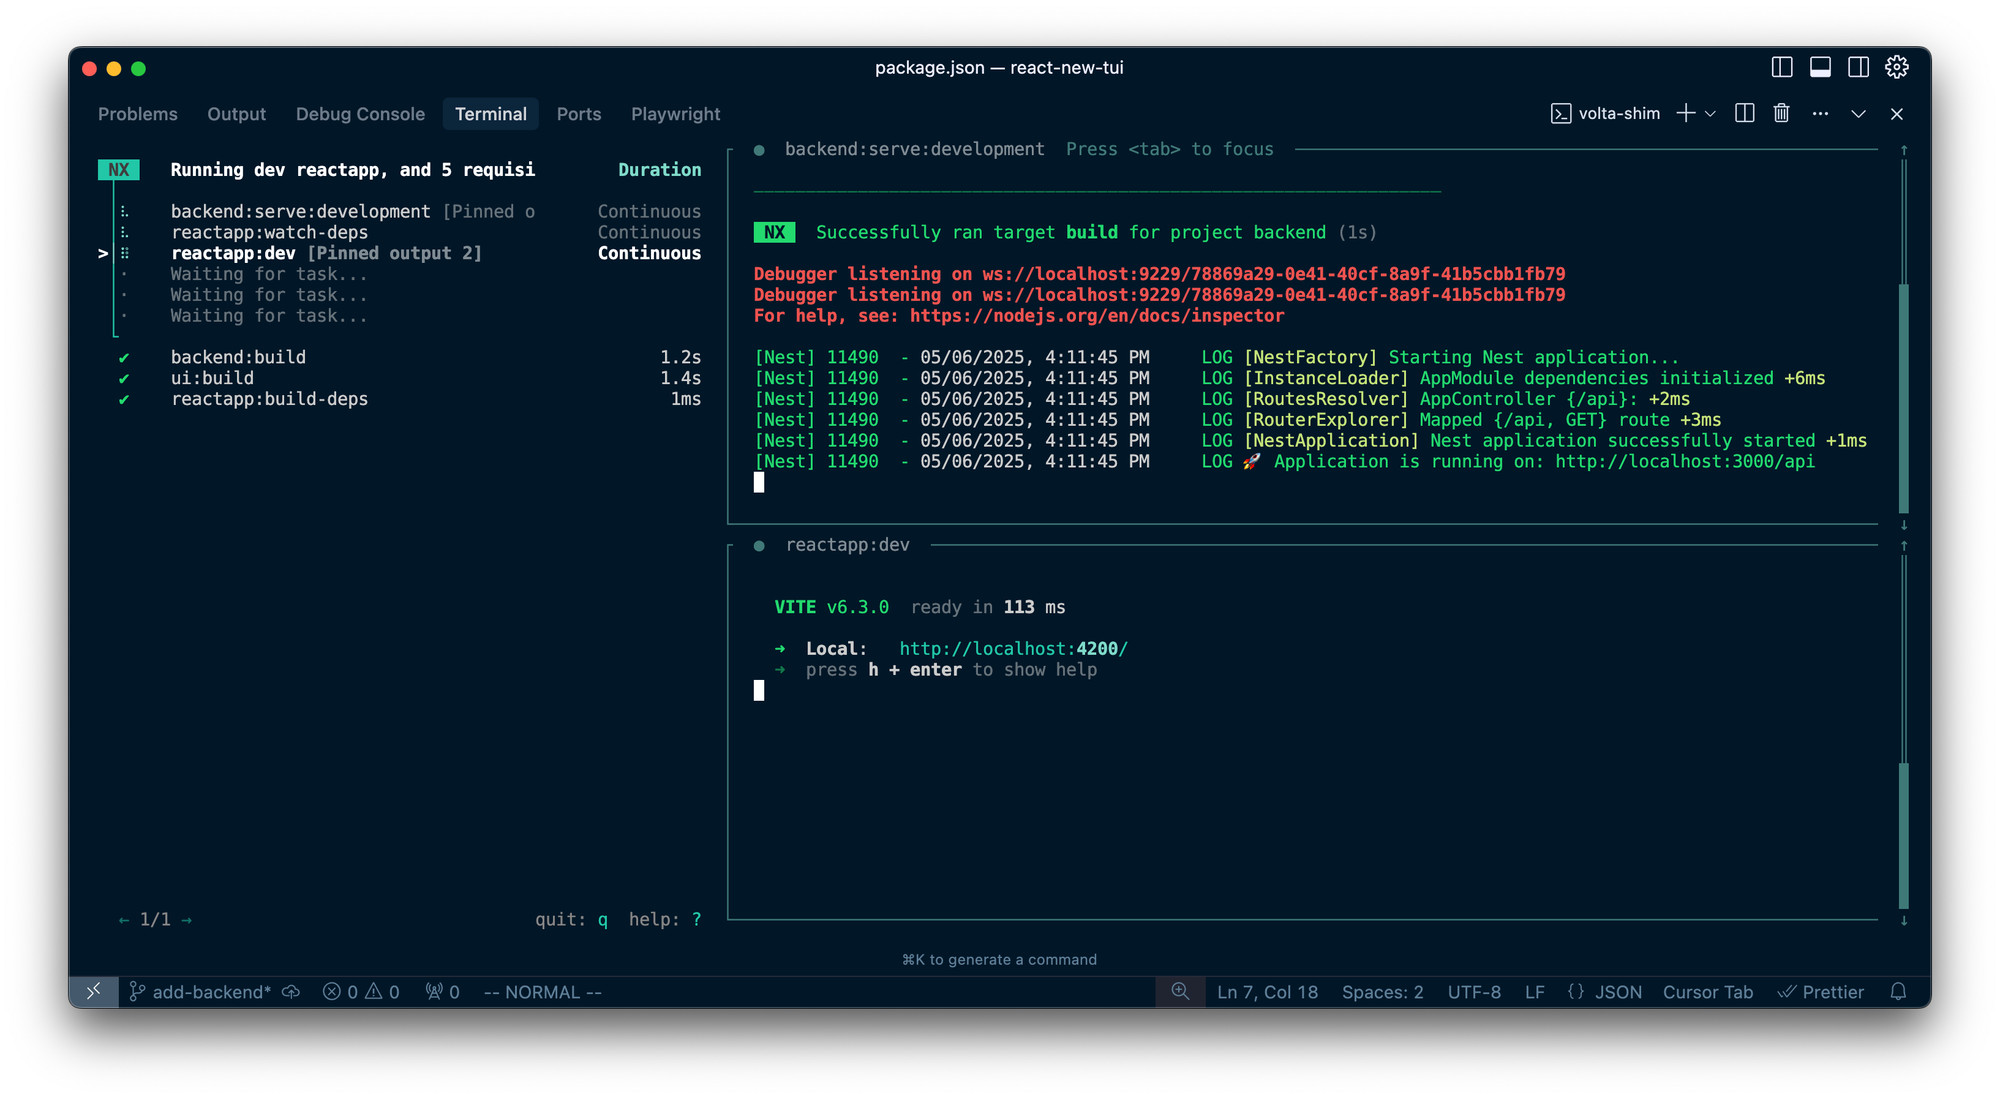
Task: Toggle the primary sidebar layout icon
Action: (x=1782, y=67)
